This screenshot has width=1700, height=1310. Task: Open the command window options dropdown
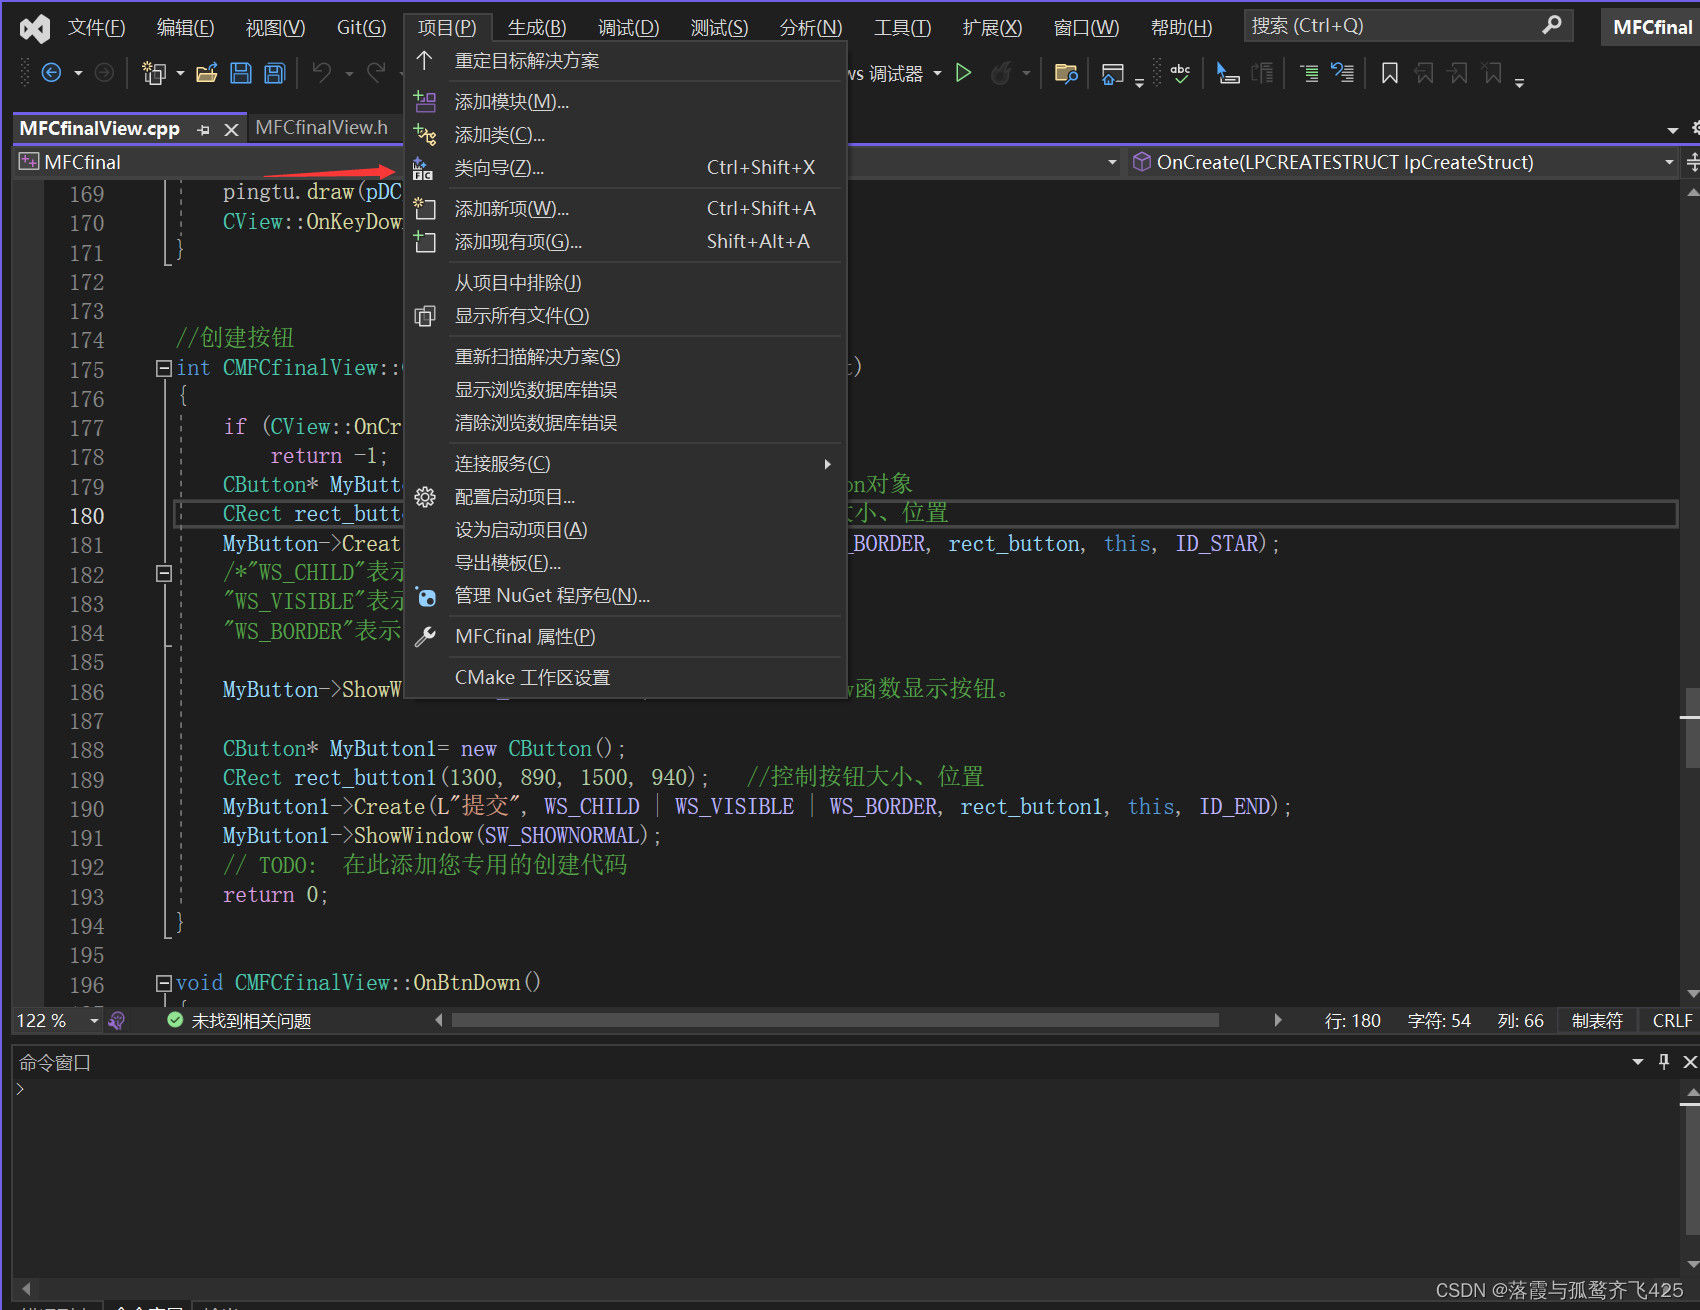pos(1638,1062)
